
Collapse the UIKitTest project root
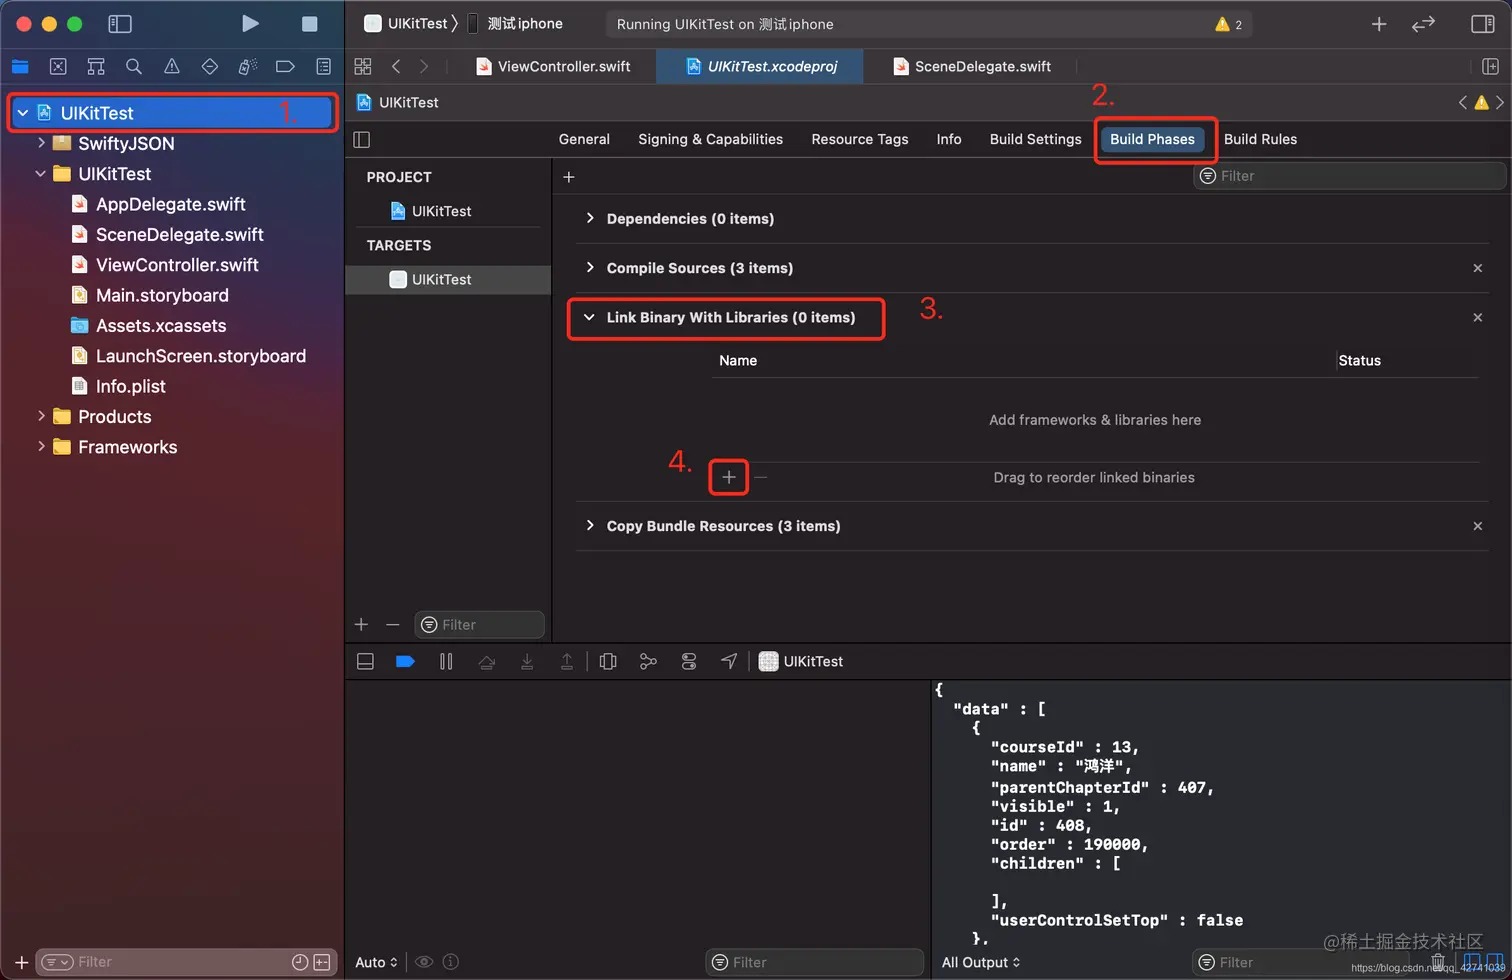pos(22,113)
